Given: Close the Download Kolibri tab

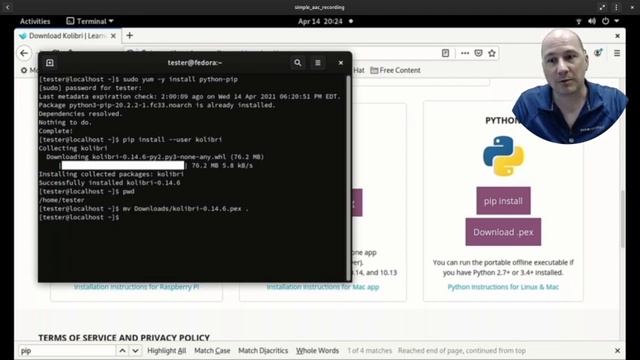Looking at the screenshot, I should (113, 36).
